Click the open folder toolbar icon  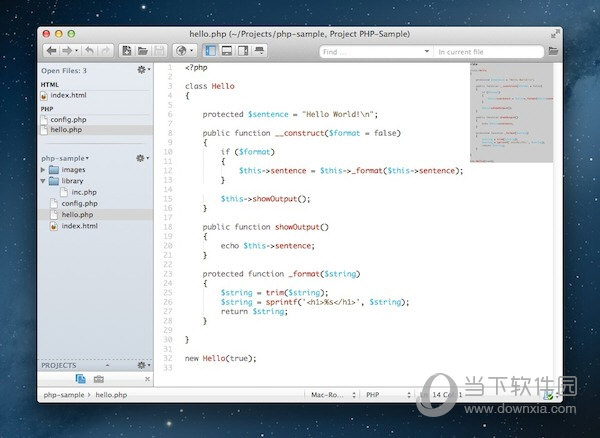pyautogui.click(x=143, y=50)
